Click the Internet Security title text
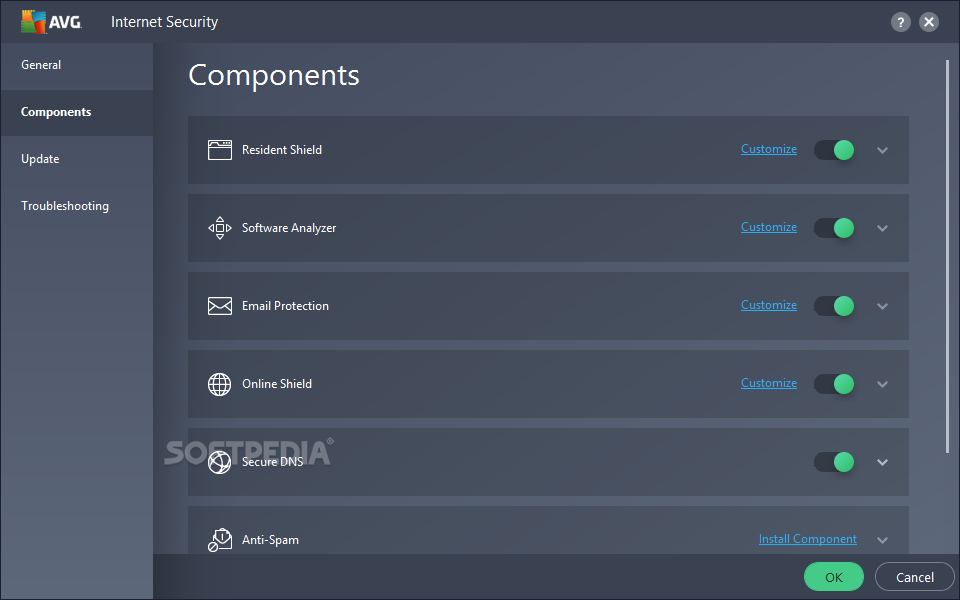The height and width of the screenshot is (600, 960). pyautogui.click(x=164, y=22)
